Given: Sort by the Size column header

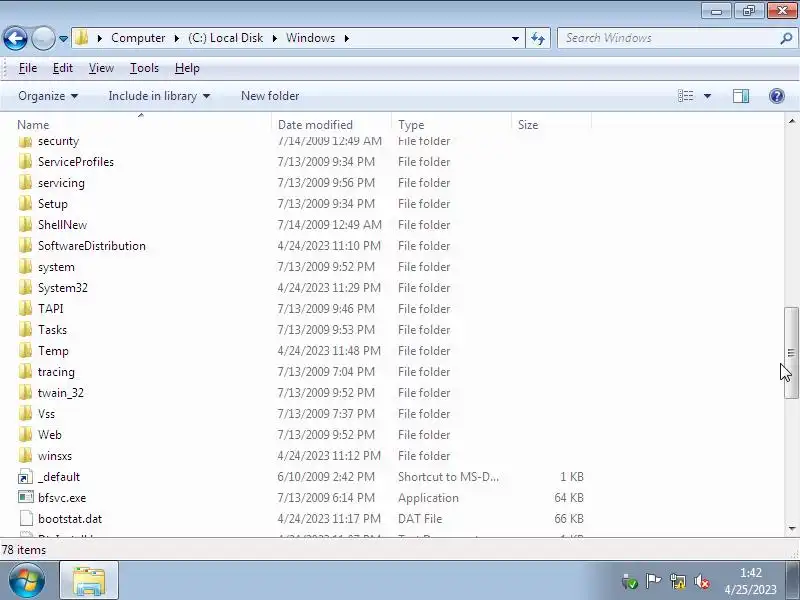Looking at the screenshot, I should pos(552,124).
